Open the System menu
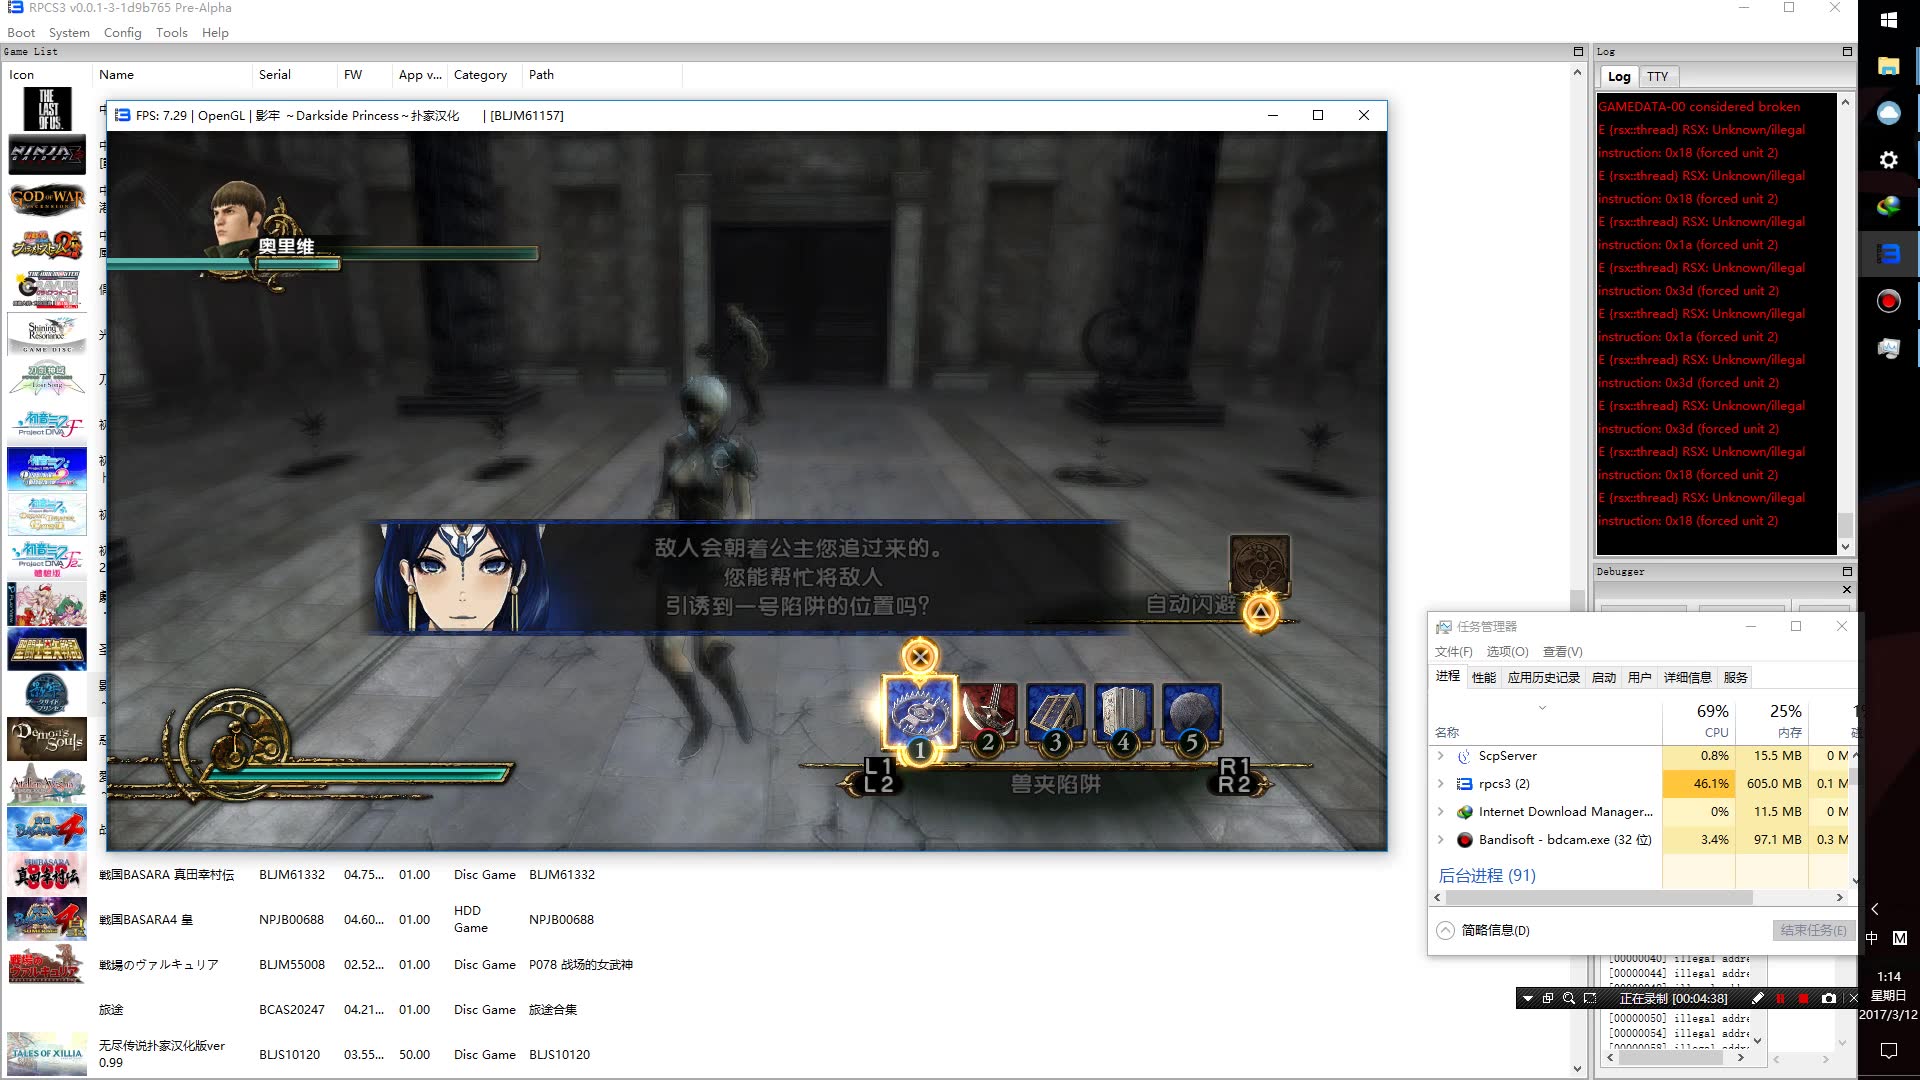Image resolution: width=1920 pixels, height=1080 pixels. tap(69, 32)
